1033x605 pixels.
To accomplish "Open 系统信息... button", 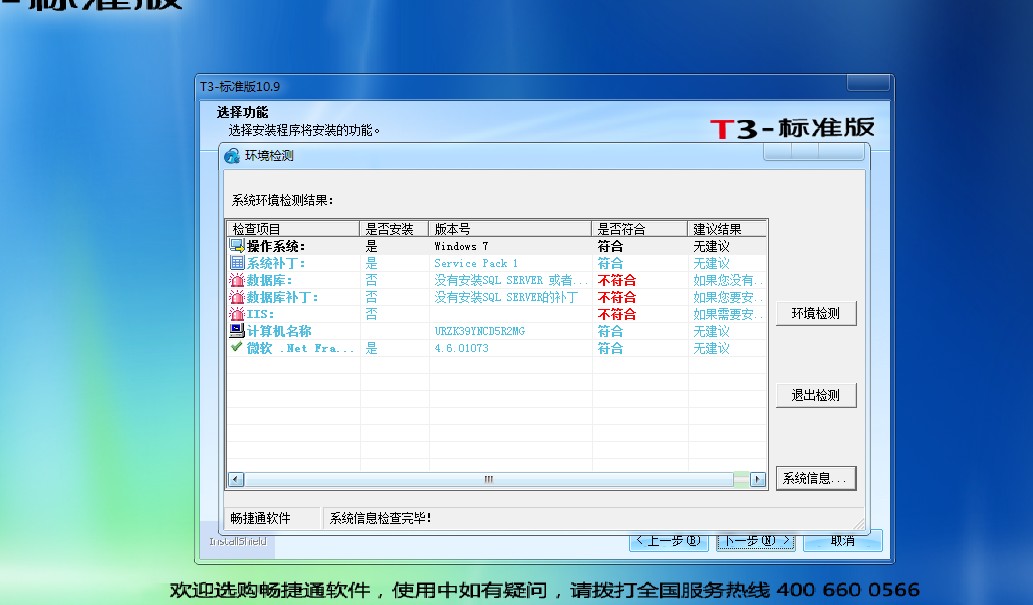I will point(816,478).
